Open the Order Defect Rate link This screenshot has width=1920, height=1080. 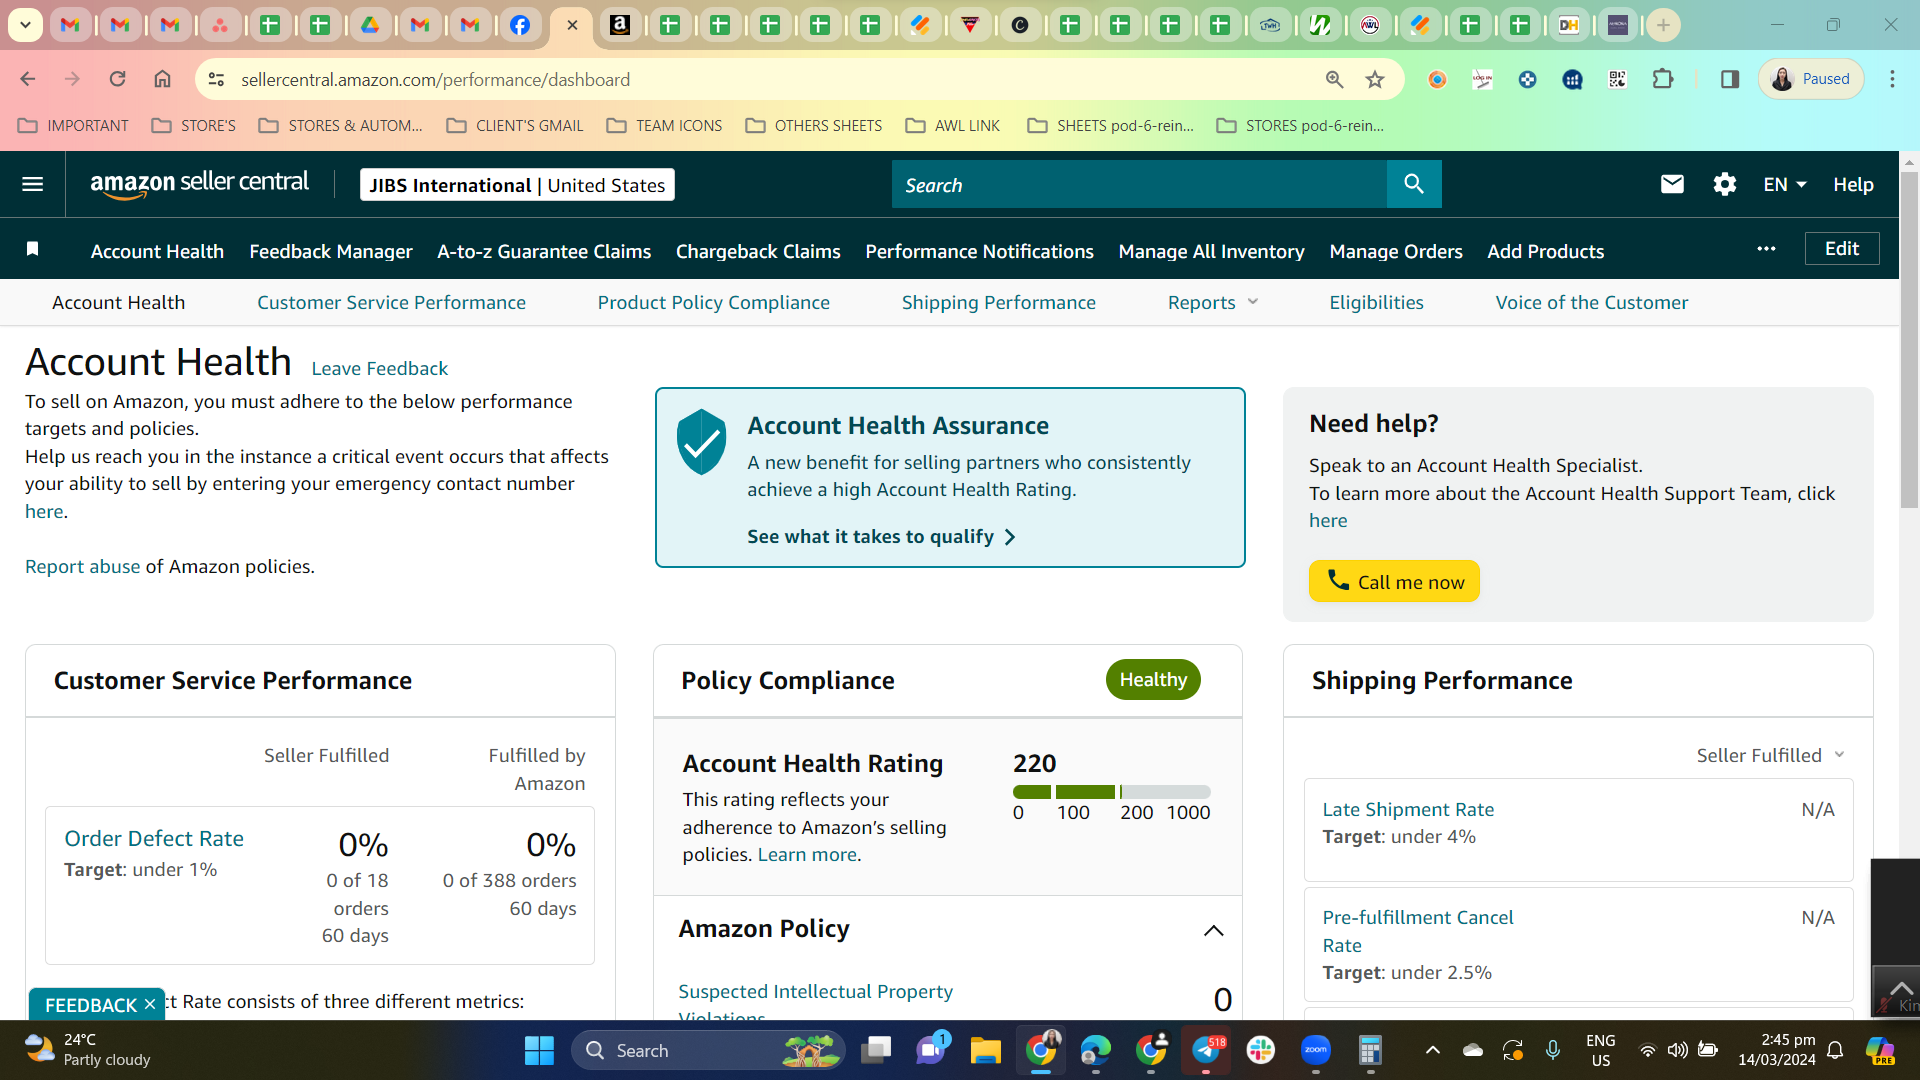tap(154, 838)
